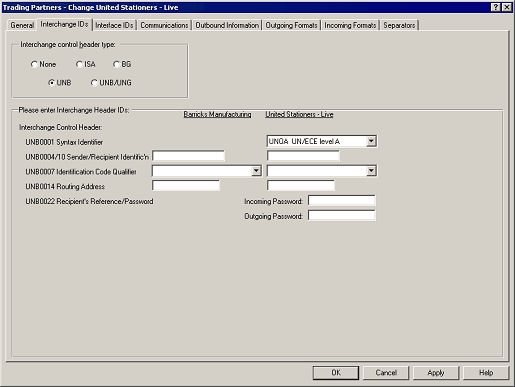Open Help for this dialog
Viewport: 515px width, 387px height.
coord(486,373)
